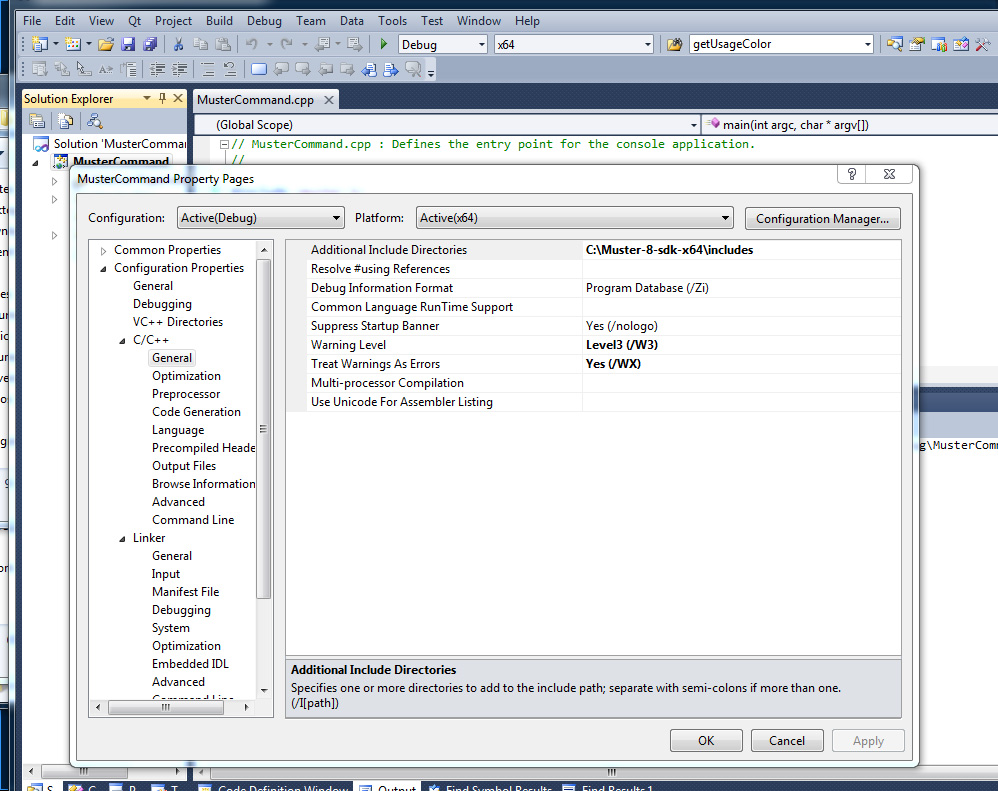Pin the Solution Explorer panel

tap(163, 98)
